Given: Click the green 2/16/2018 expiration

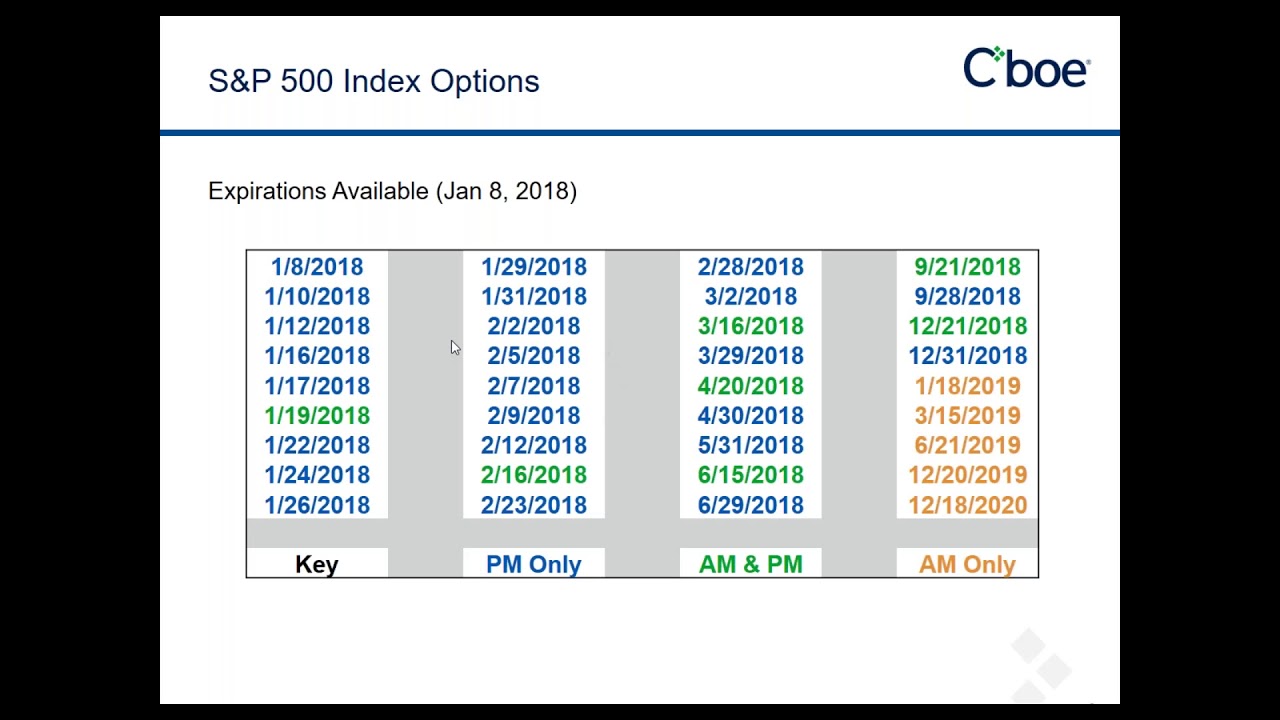Looking at the screenshot, I should pyautogui.click(x=534, y=475).
